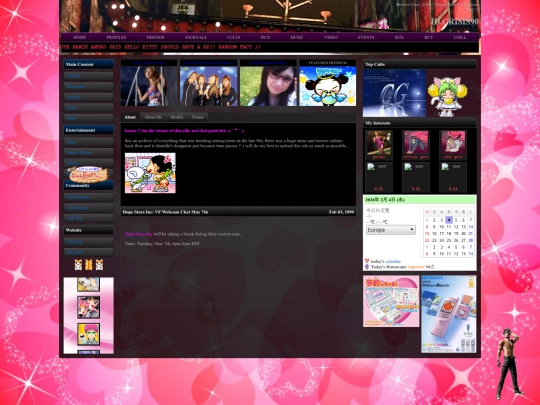Open the Chat Room sidebar button
The width and height of the screenshot is (540, 405).
pyautogui.click(x=89, y=208)
